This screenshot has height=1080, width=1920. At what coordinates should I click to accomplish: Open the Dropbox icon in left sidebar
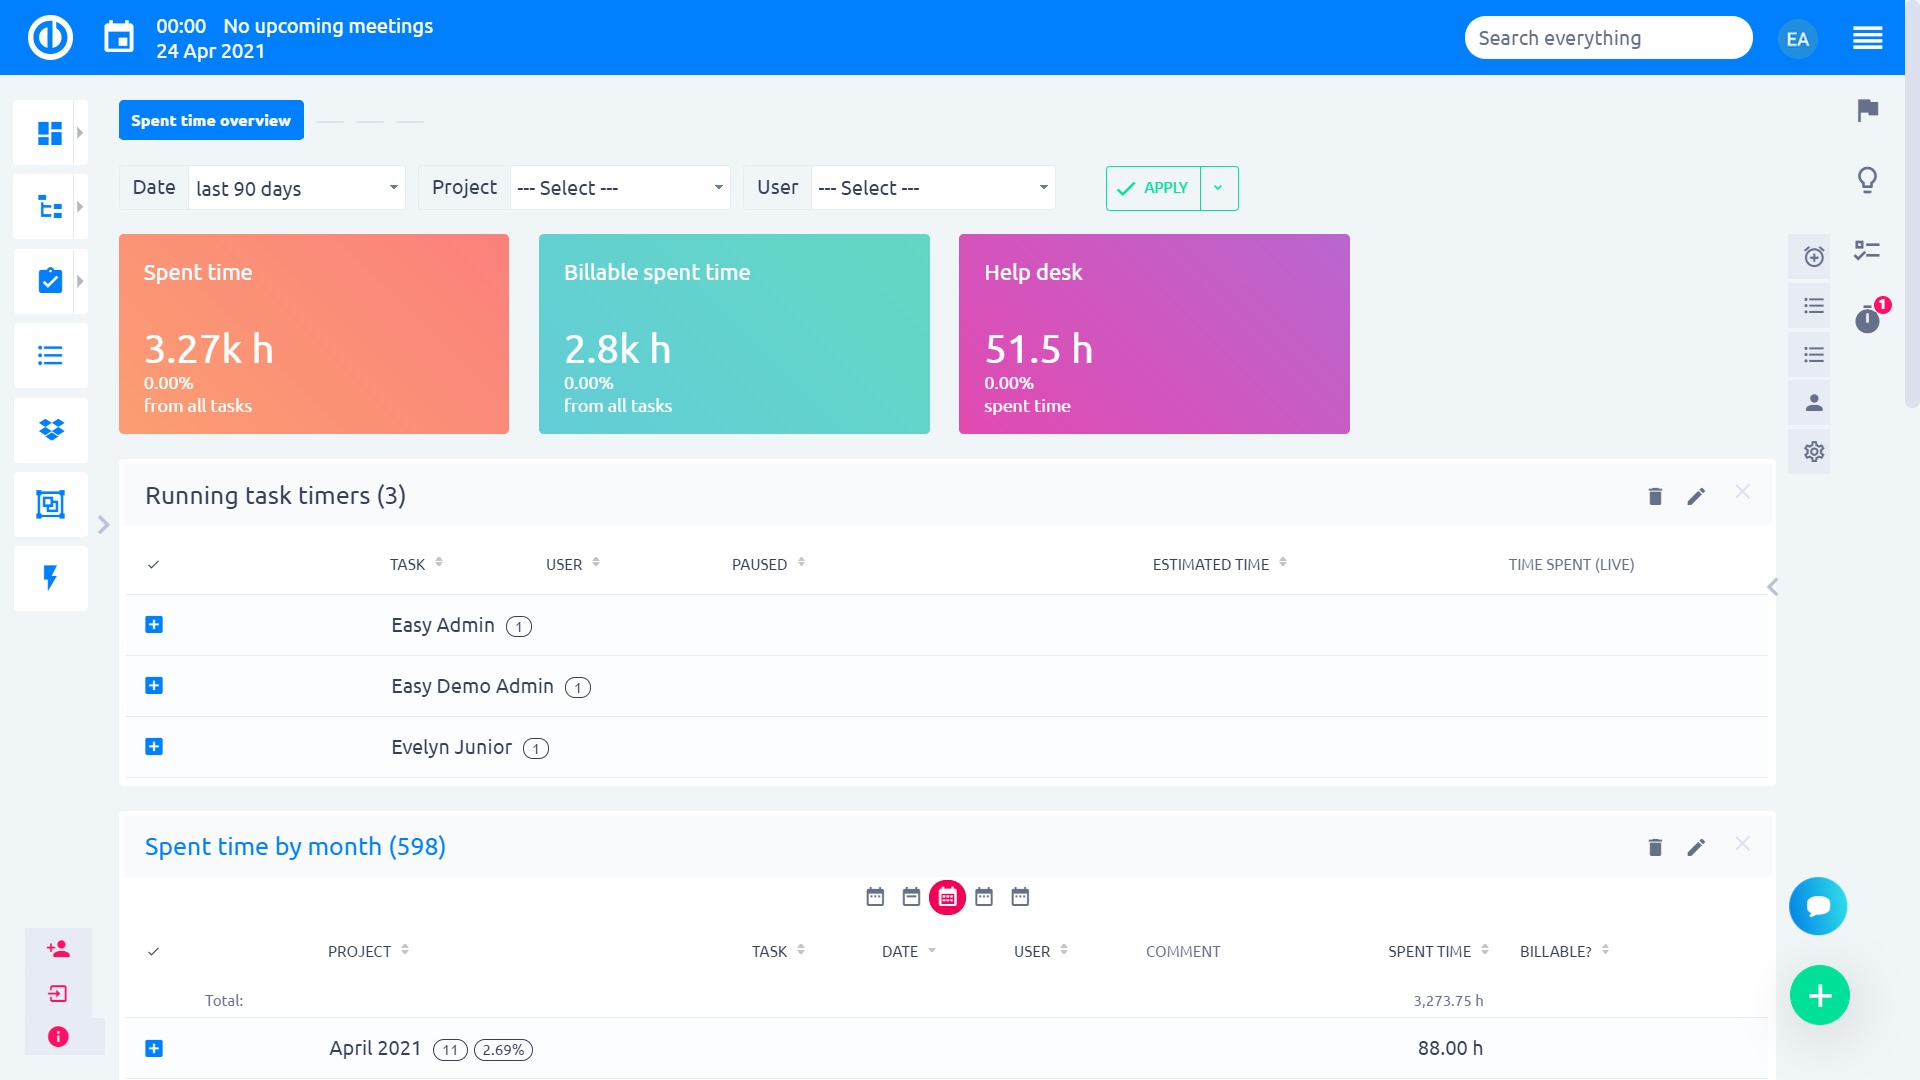pyautogui.click(x=50, y=430)
